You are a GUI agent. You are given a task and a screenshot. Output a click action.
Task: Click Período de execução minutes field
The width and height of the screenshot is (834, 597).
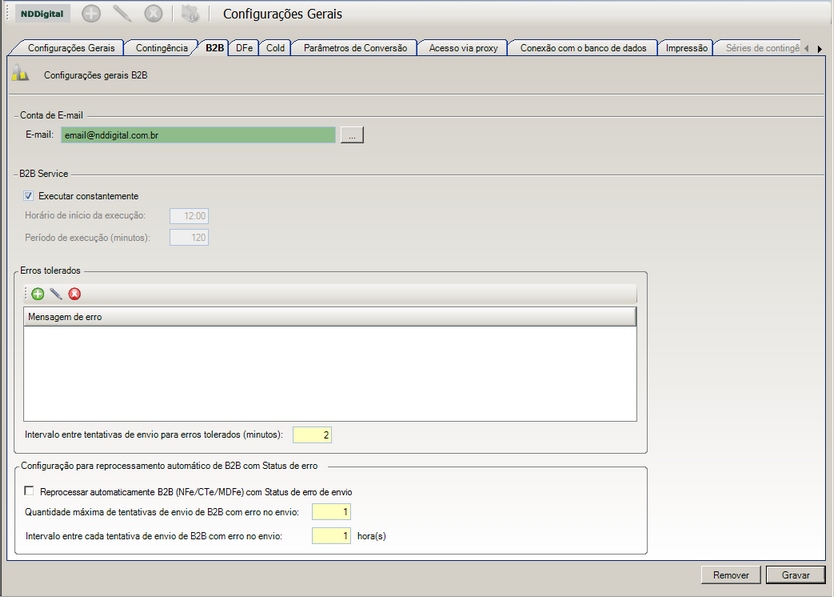pyautogui.click(x=189, y=238)
